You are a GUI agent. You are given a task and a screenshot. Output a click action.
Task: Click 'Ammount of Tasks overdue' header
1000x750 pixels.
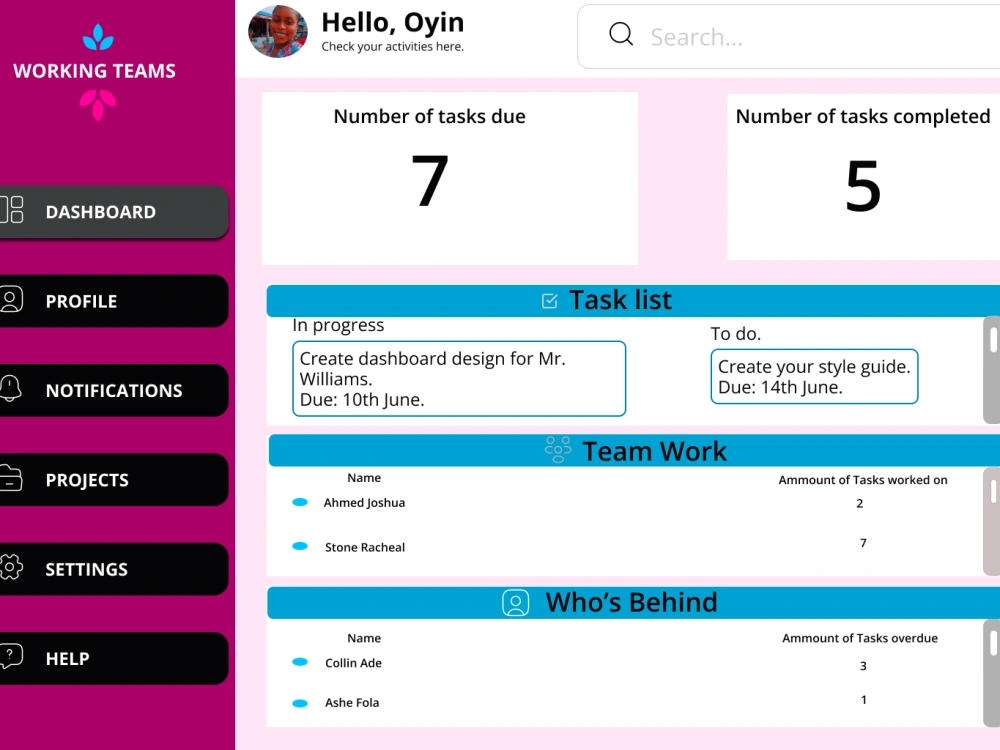pyautogui.click(x=860, y=638)
